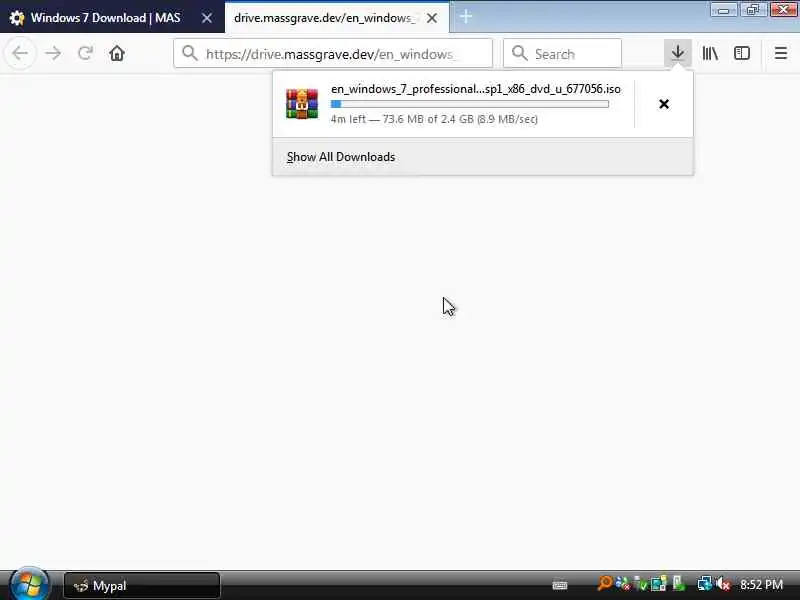The height and width of the screenshot is (600, 800).
Task: Toggle the Downloads panel arrow button
Action: pos(678,53)
